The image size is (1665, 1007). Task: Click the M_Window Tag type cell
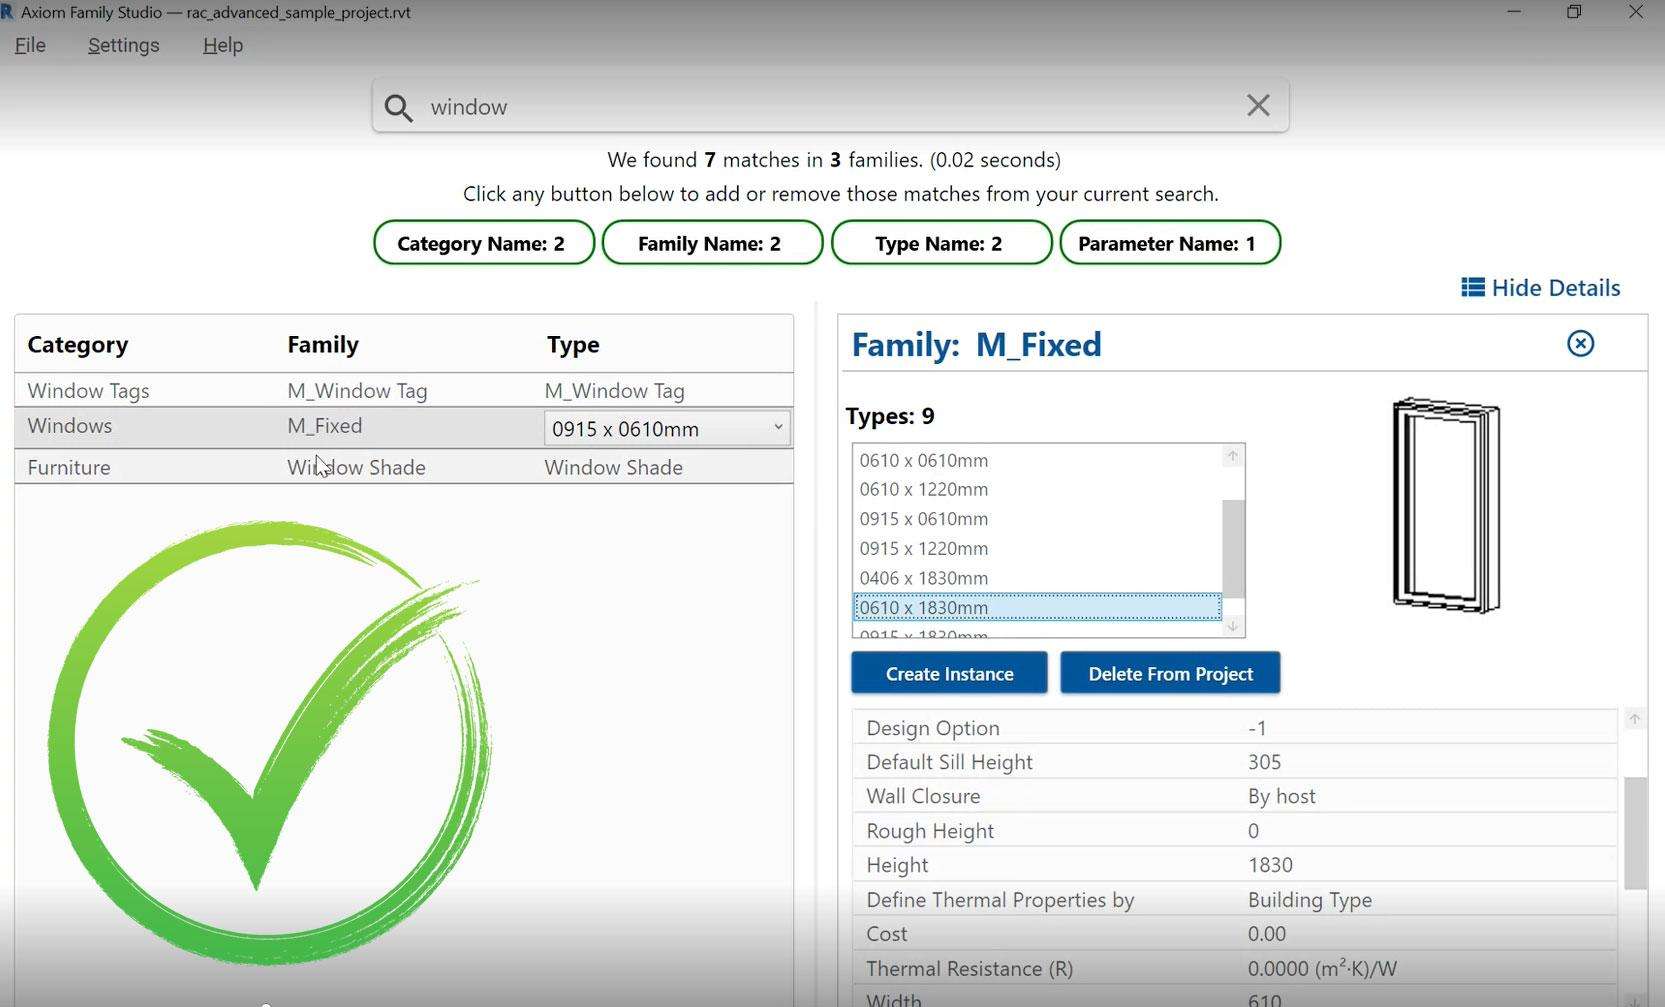tap(614, 391)
